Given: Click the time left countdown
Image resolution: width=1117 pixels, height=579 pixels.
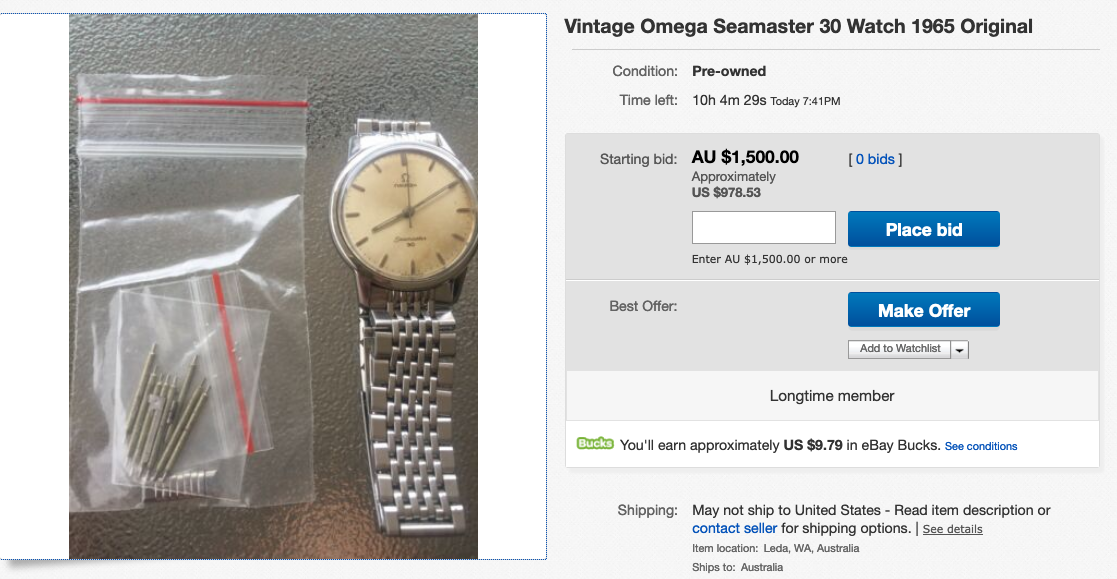Looking at the screenshot, I should (729, 100).
